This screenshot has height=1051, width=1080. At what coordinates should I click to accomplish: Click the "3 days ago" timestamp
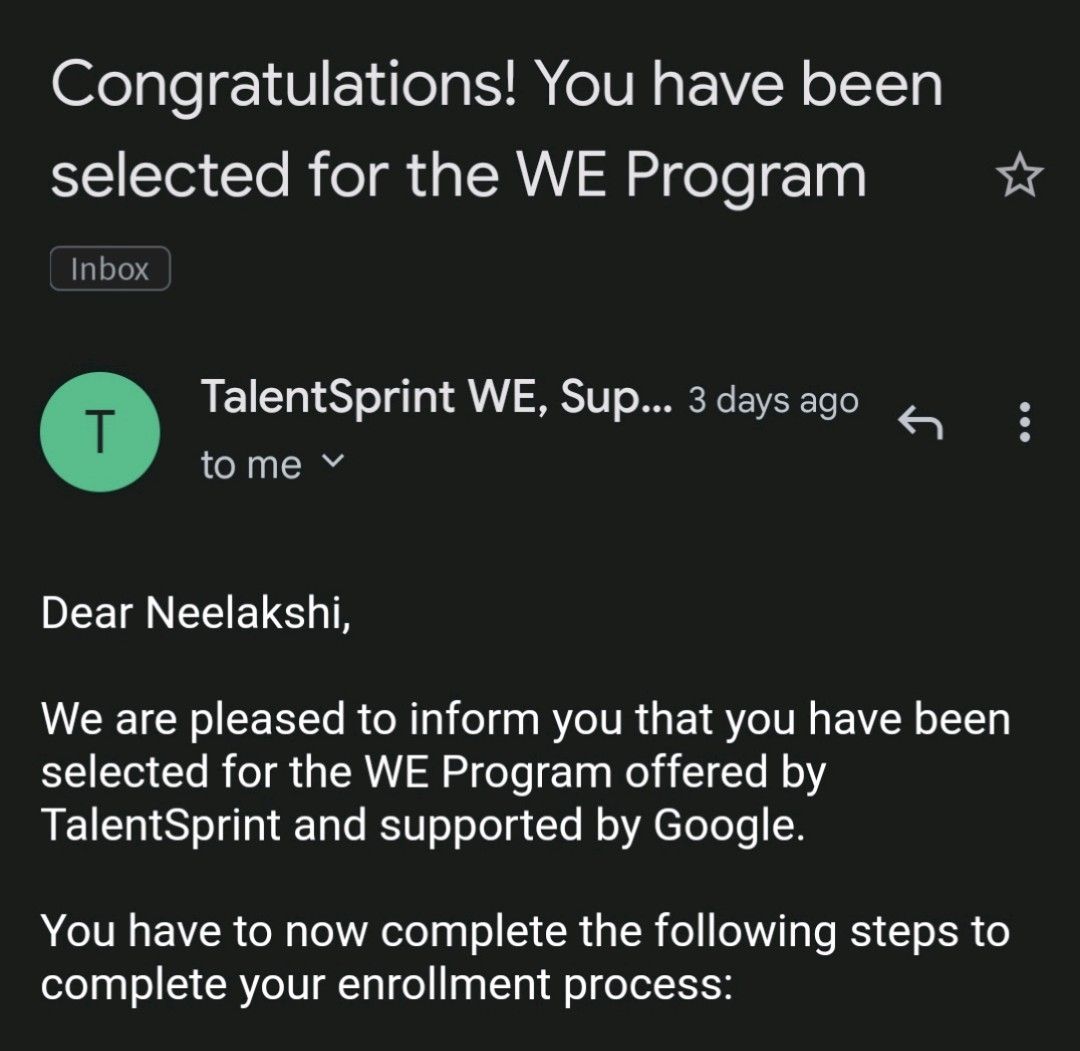coord(773,400)
